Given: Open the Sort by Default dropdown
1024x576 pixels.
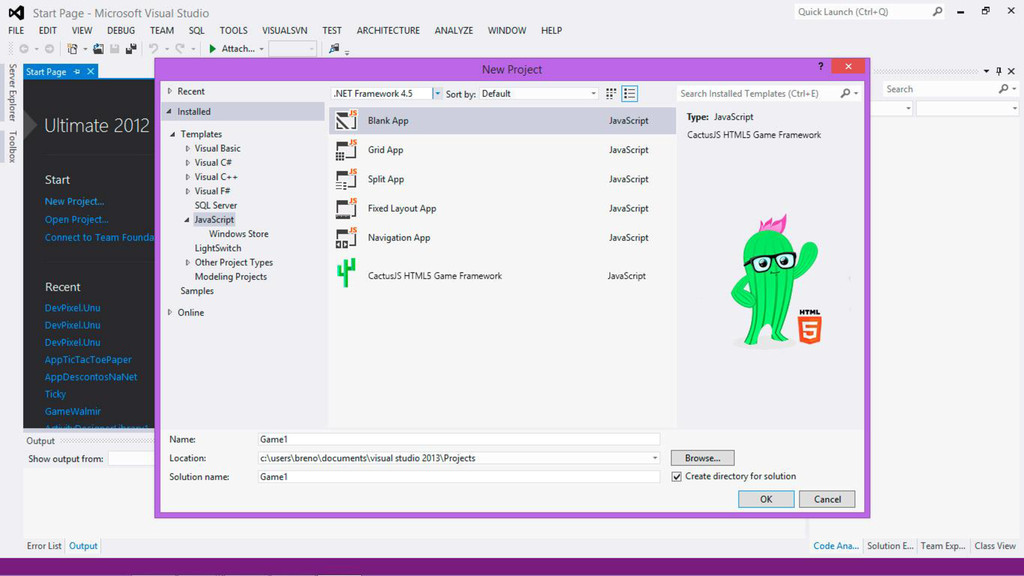Looking at the screenshot, I should [593, 93].
